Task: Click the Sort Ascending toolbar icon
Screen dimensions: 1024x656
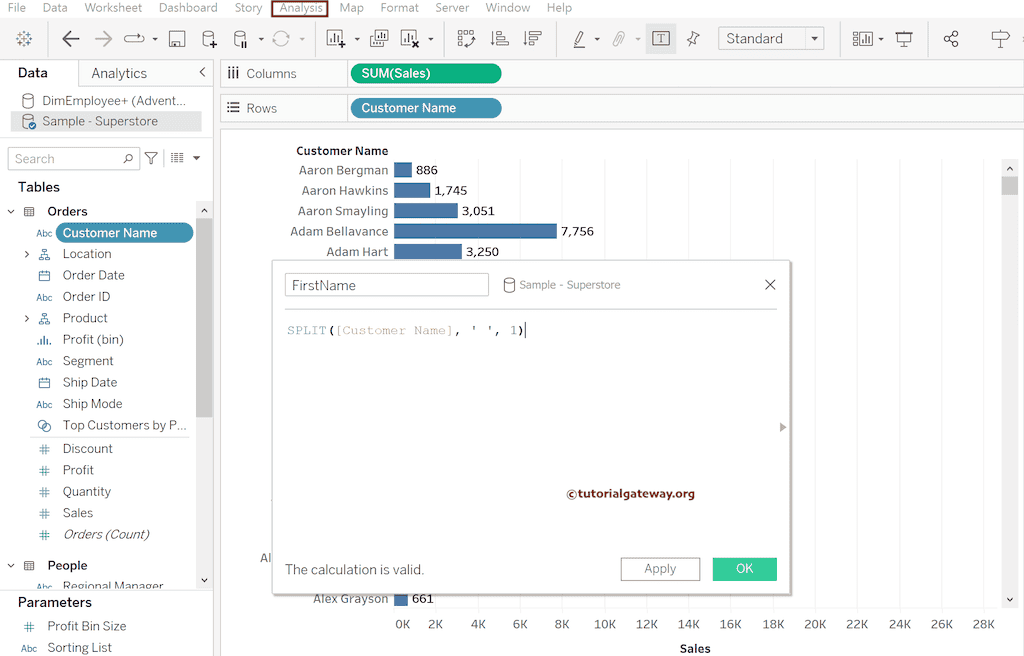Action: 498,39
